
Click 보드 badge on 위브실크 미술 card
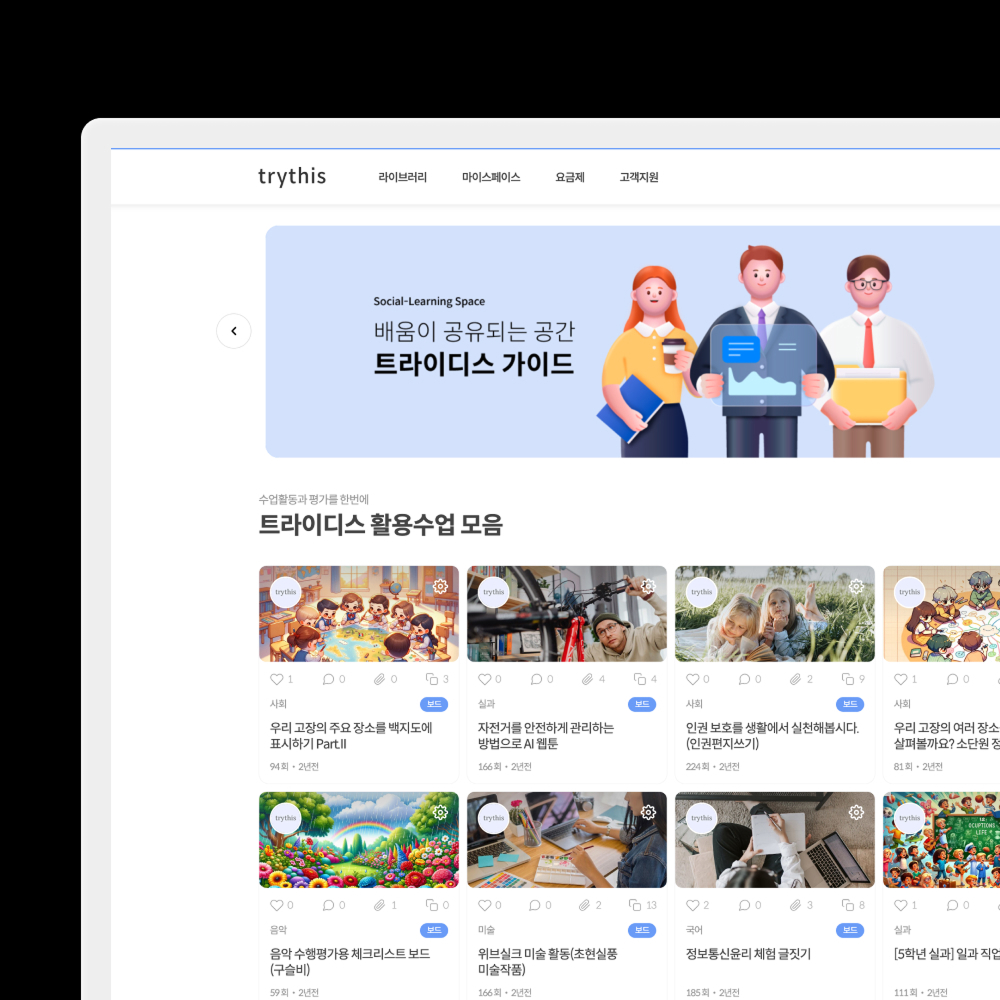642,930
